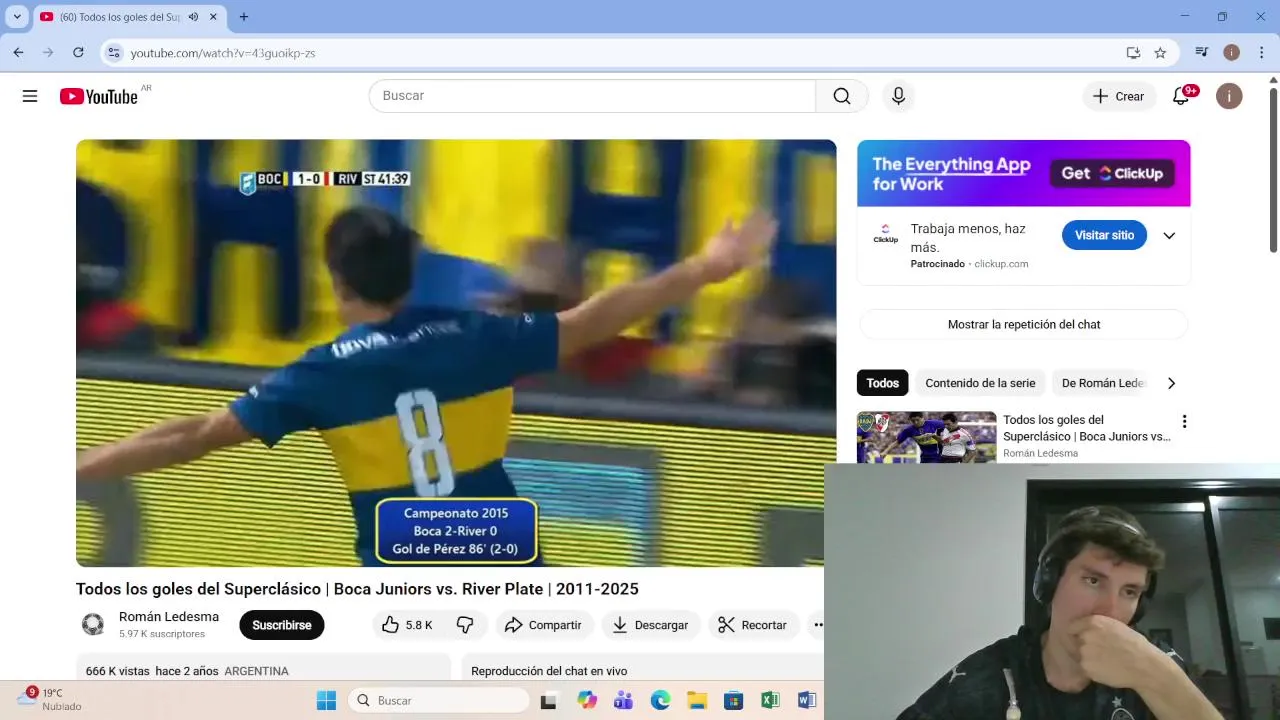Click the ClickUp Everything App banner
This screenshot has height=720, width=1280.
1023,173
